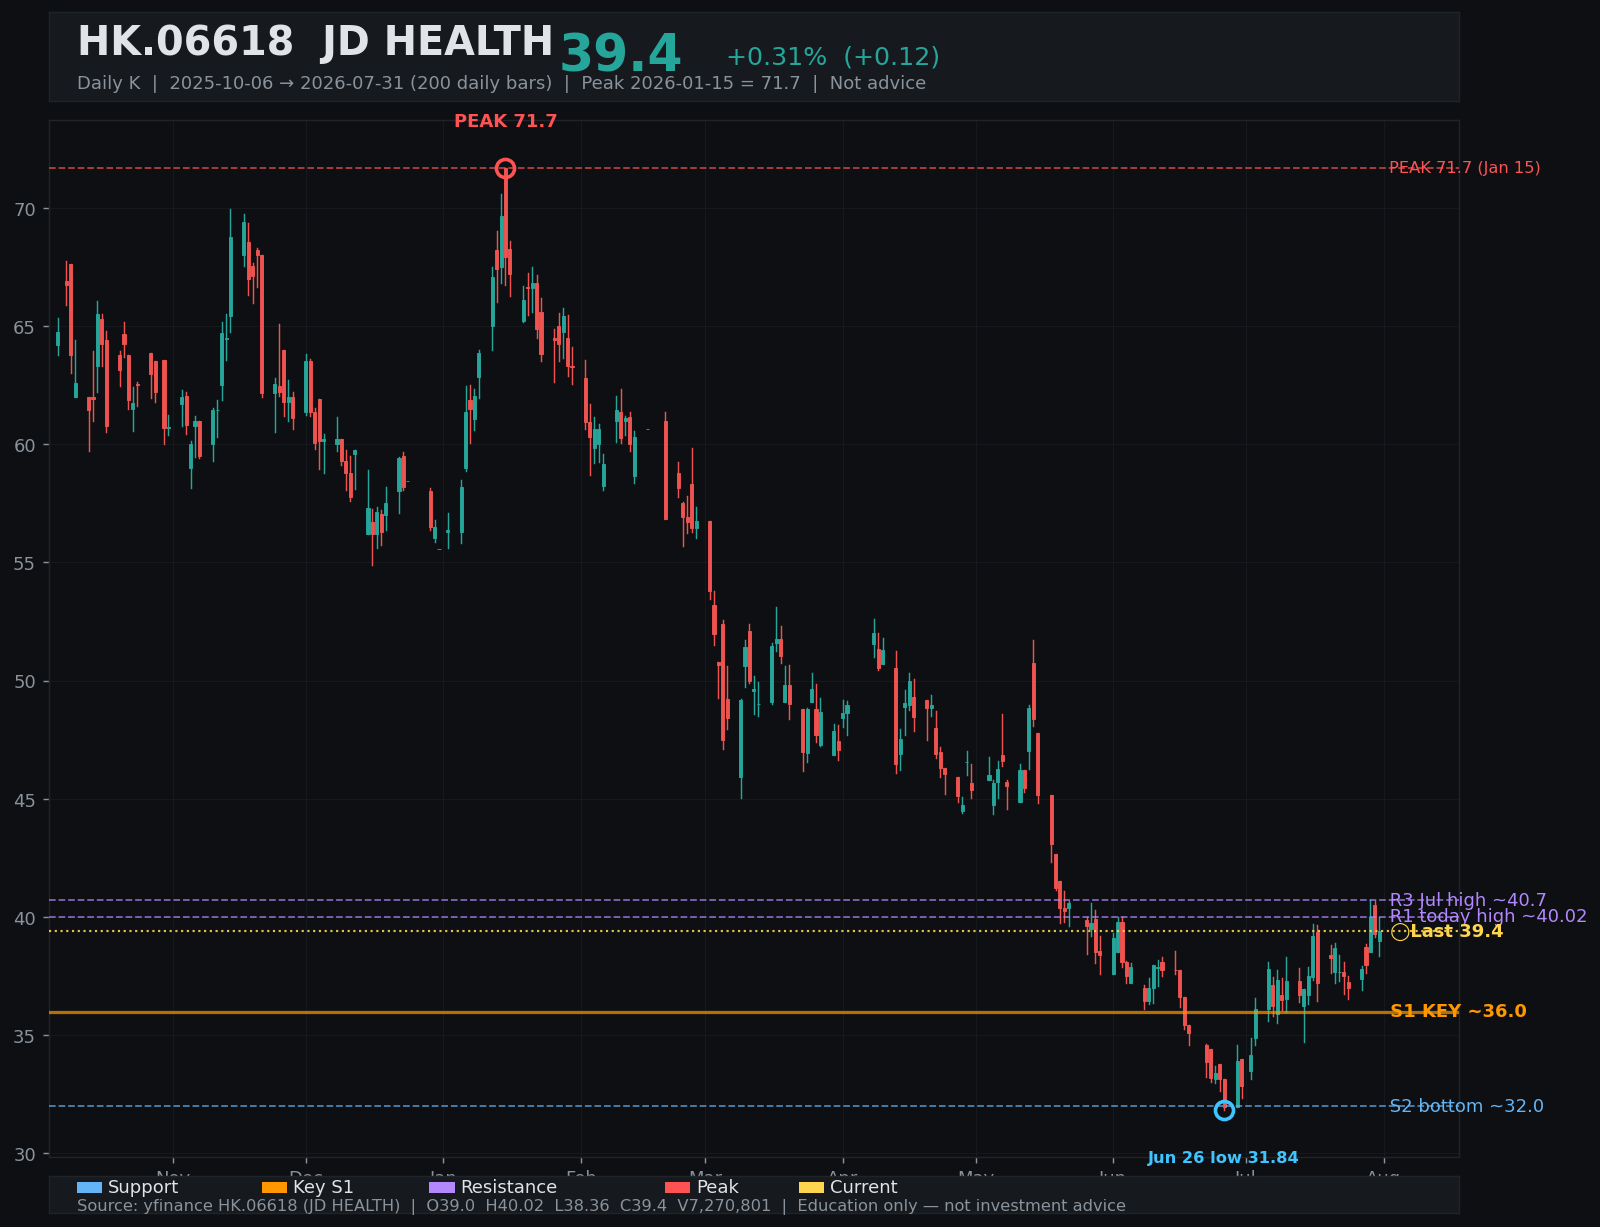Click the '+0.31% (+0.12)' change value
The height and width of the screenshot is (1227, 1600).
click(x=833, y=57)
